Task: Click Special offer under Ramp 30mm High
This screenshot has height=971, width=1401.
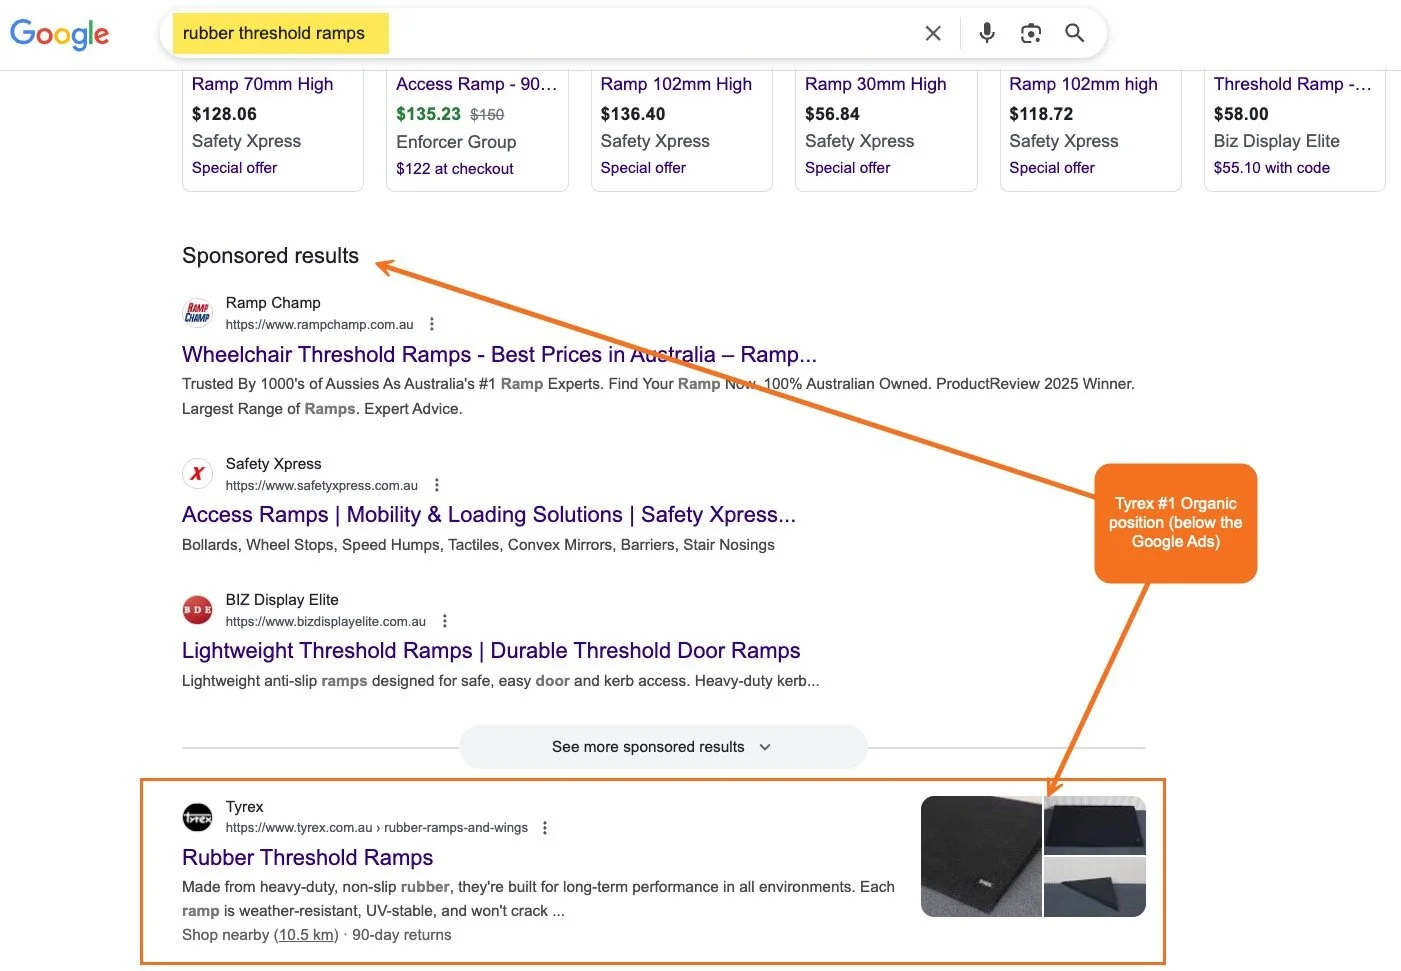Action: [847, 168]
